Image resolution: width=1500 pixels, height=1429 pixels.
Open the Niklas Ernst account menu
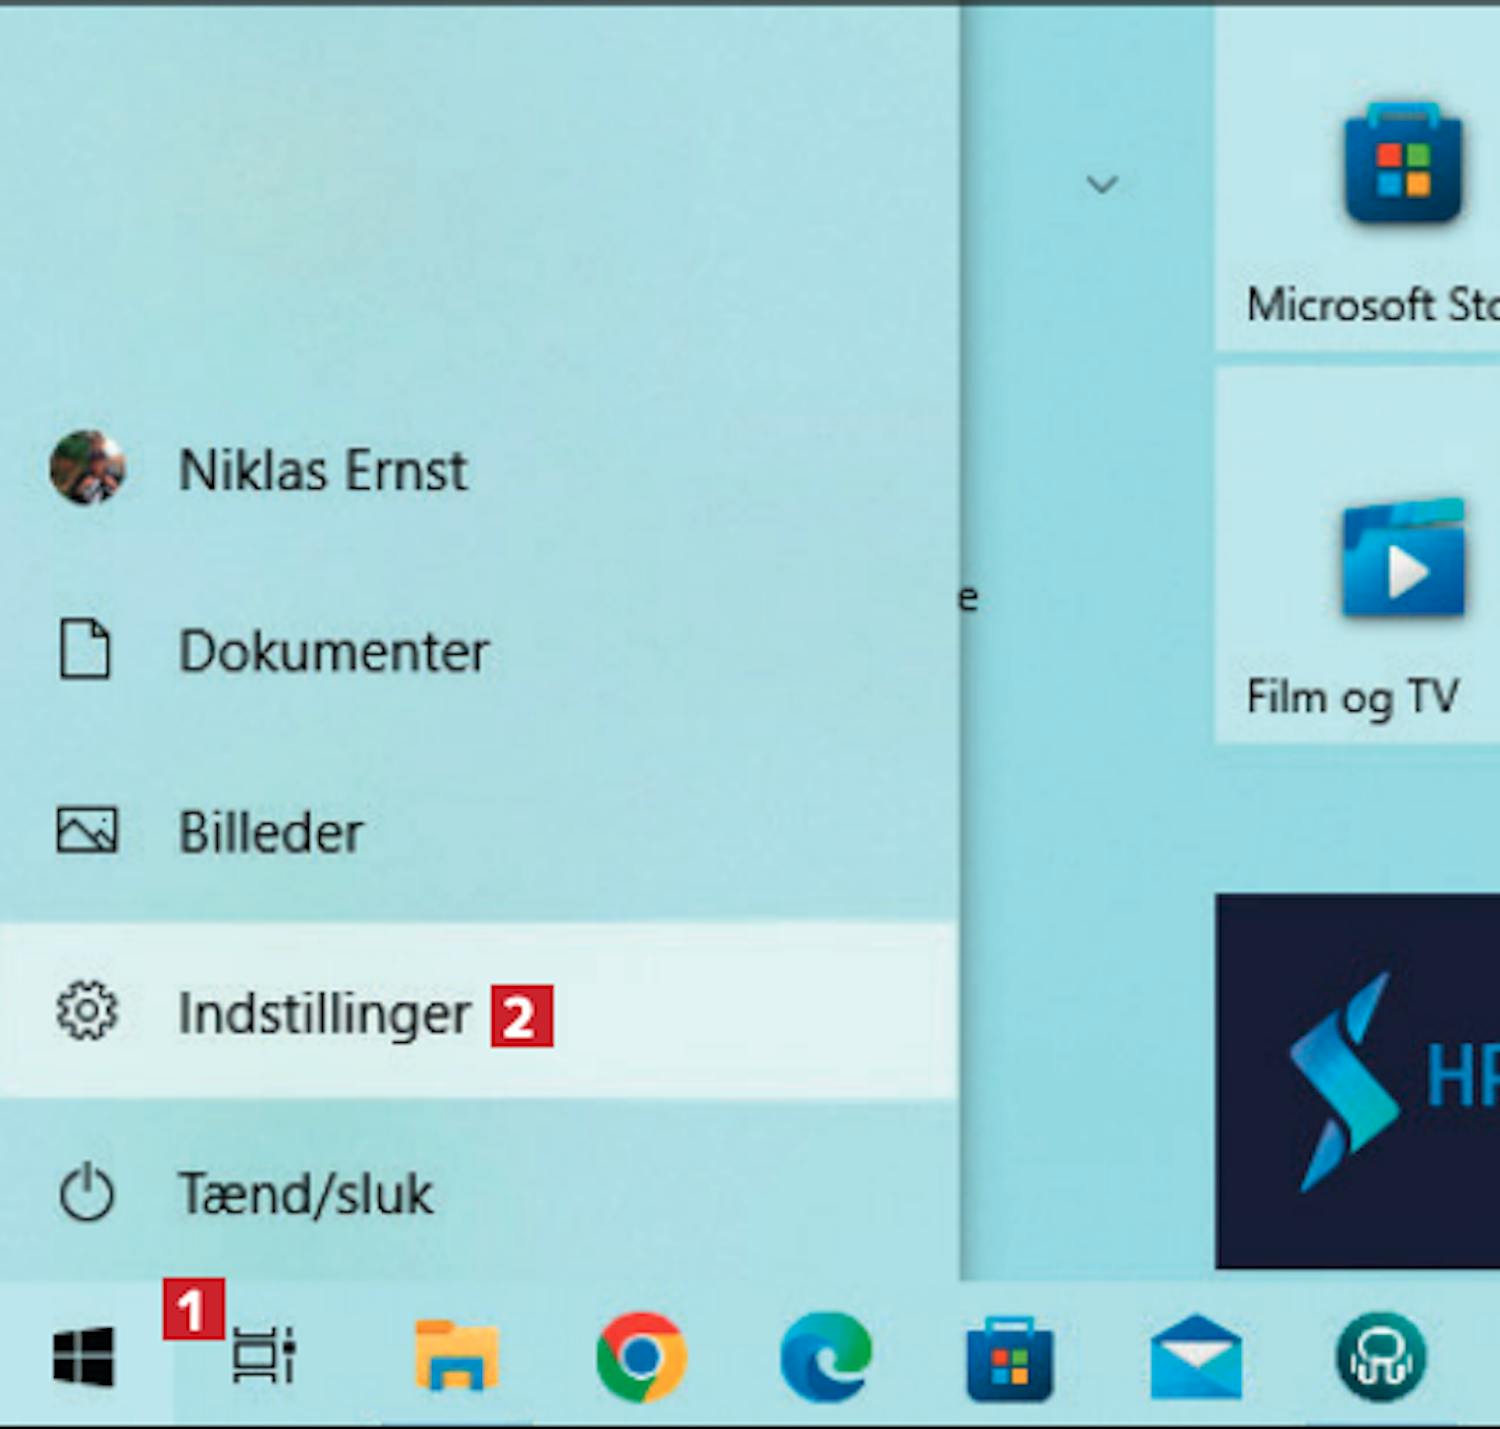click(x=322, y=470)
